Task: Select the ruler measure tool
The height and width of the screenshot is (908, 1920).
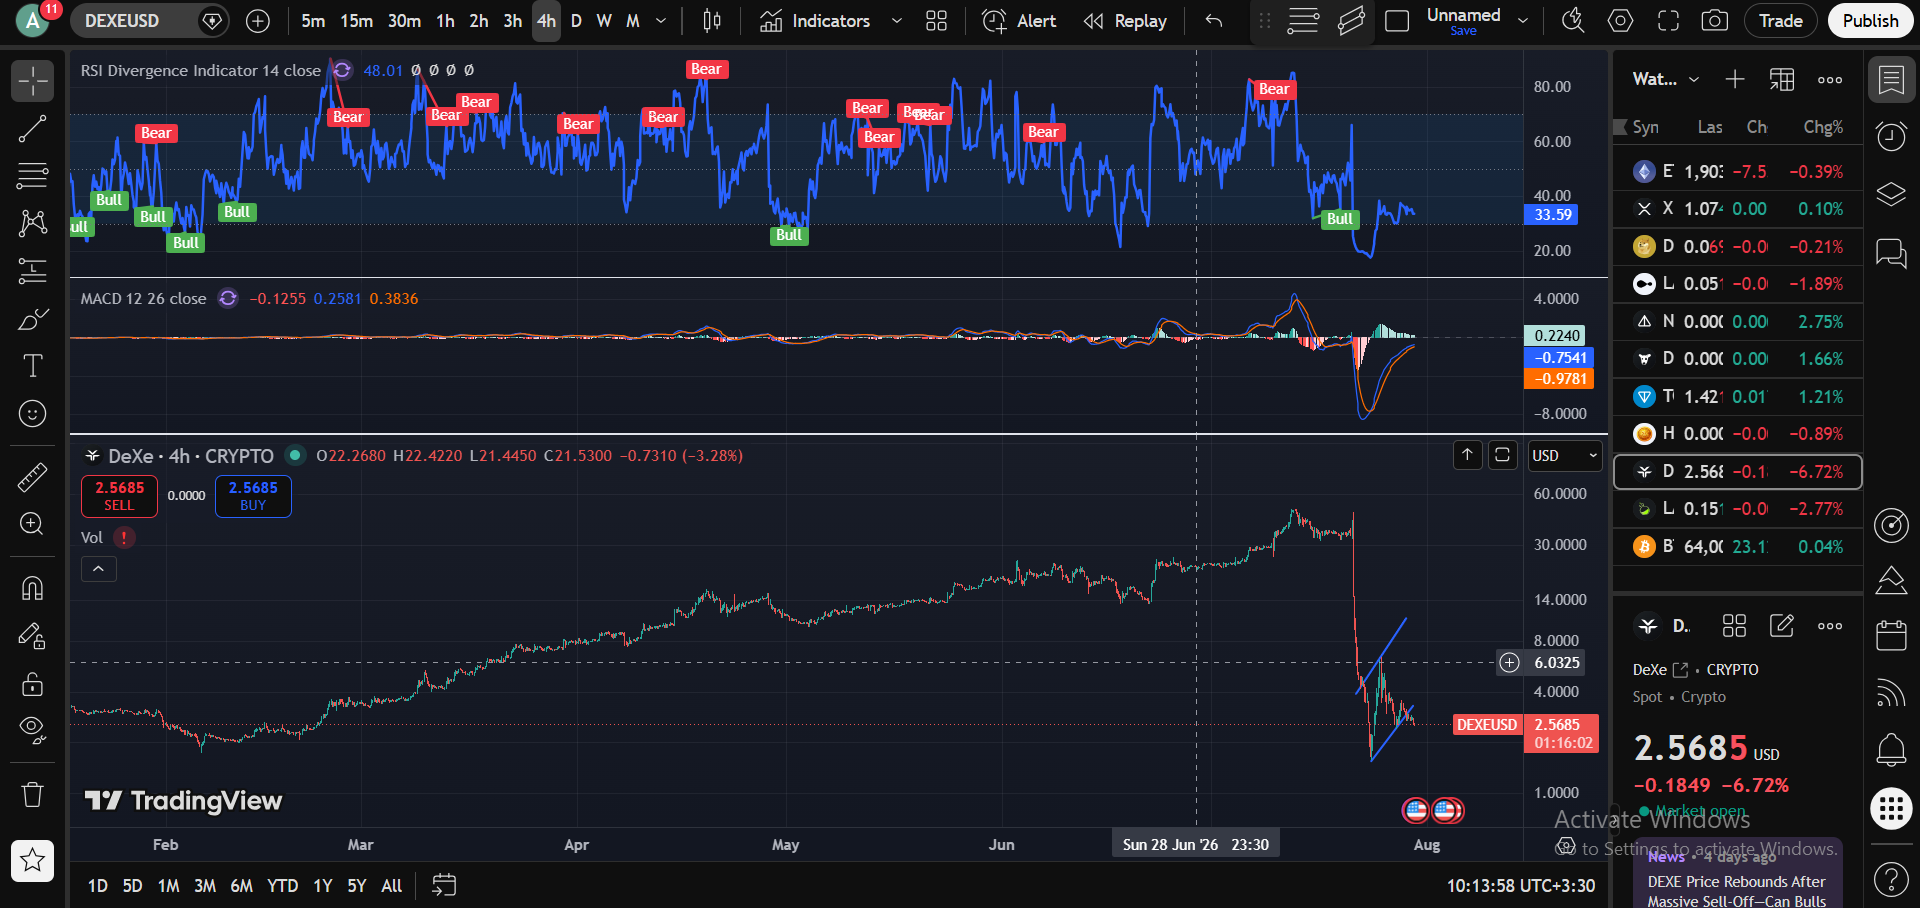Action: [x=32, y=477]
